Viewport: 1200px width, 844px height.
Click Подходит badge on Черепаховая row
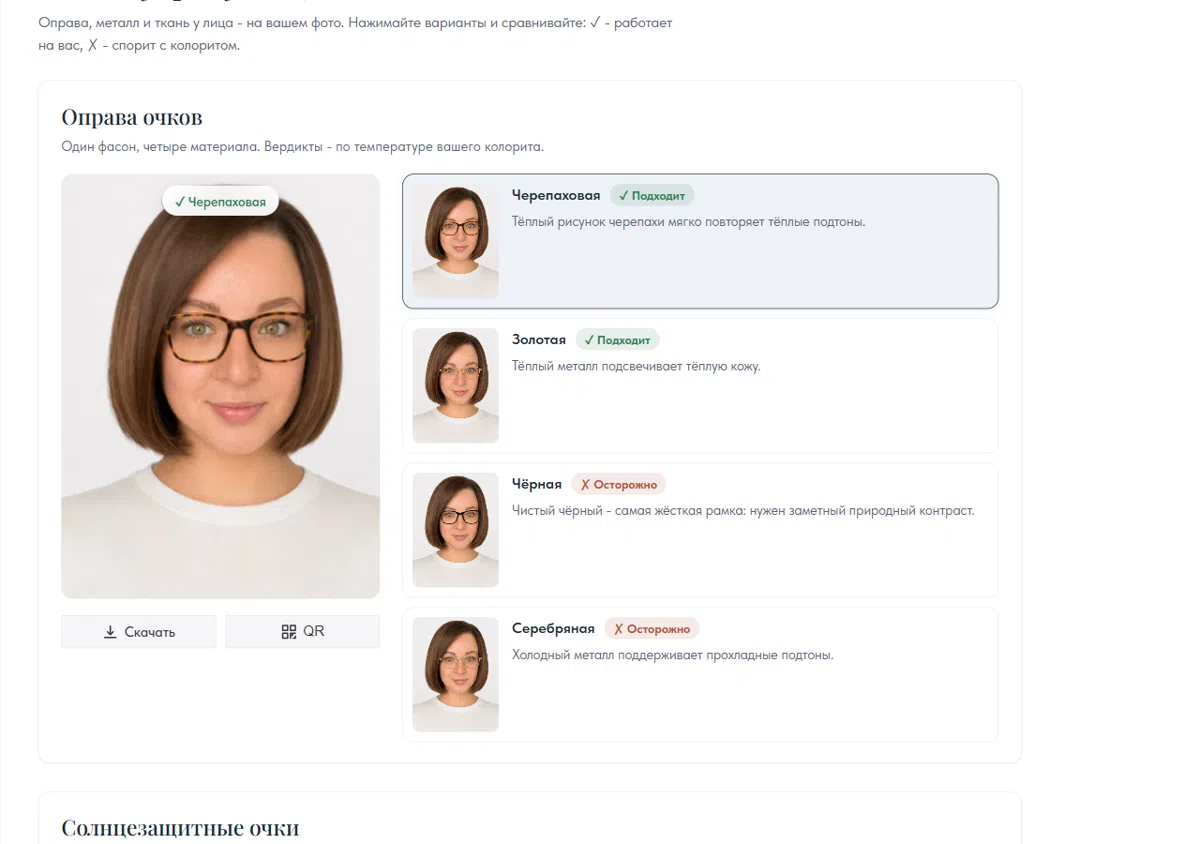(652, 196)
